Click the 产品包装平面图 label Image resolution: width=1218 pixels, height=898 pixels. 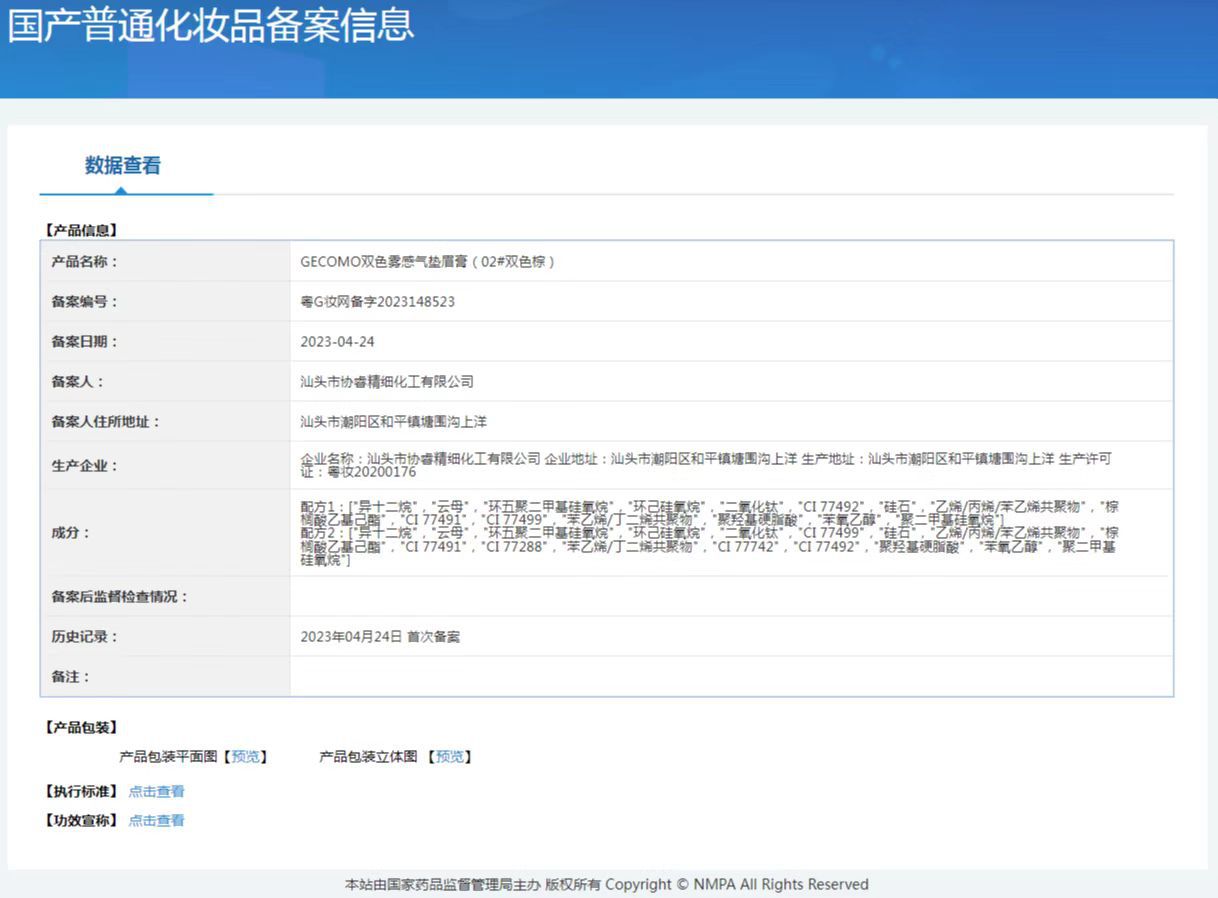coord(168,757)
